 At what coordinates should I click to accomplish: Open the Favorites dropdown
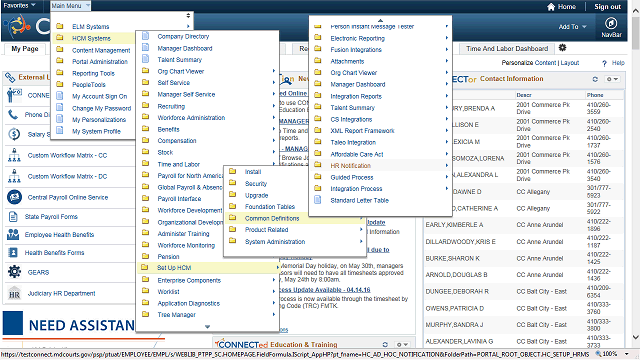click(x=19, y=6)
